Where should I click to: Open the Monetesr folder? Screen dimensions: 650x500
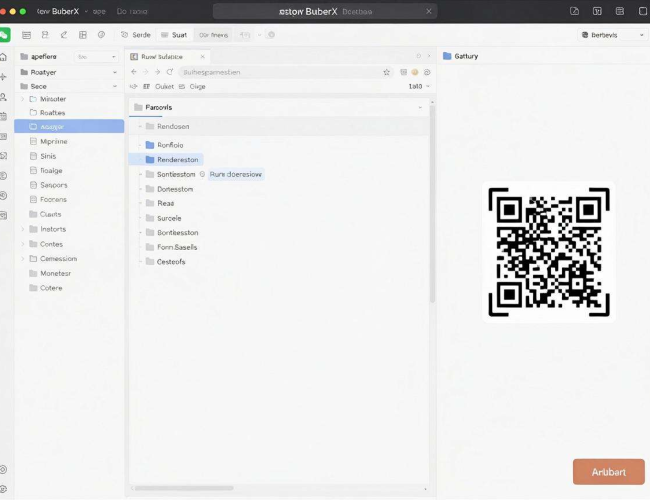55,273
